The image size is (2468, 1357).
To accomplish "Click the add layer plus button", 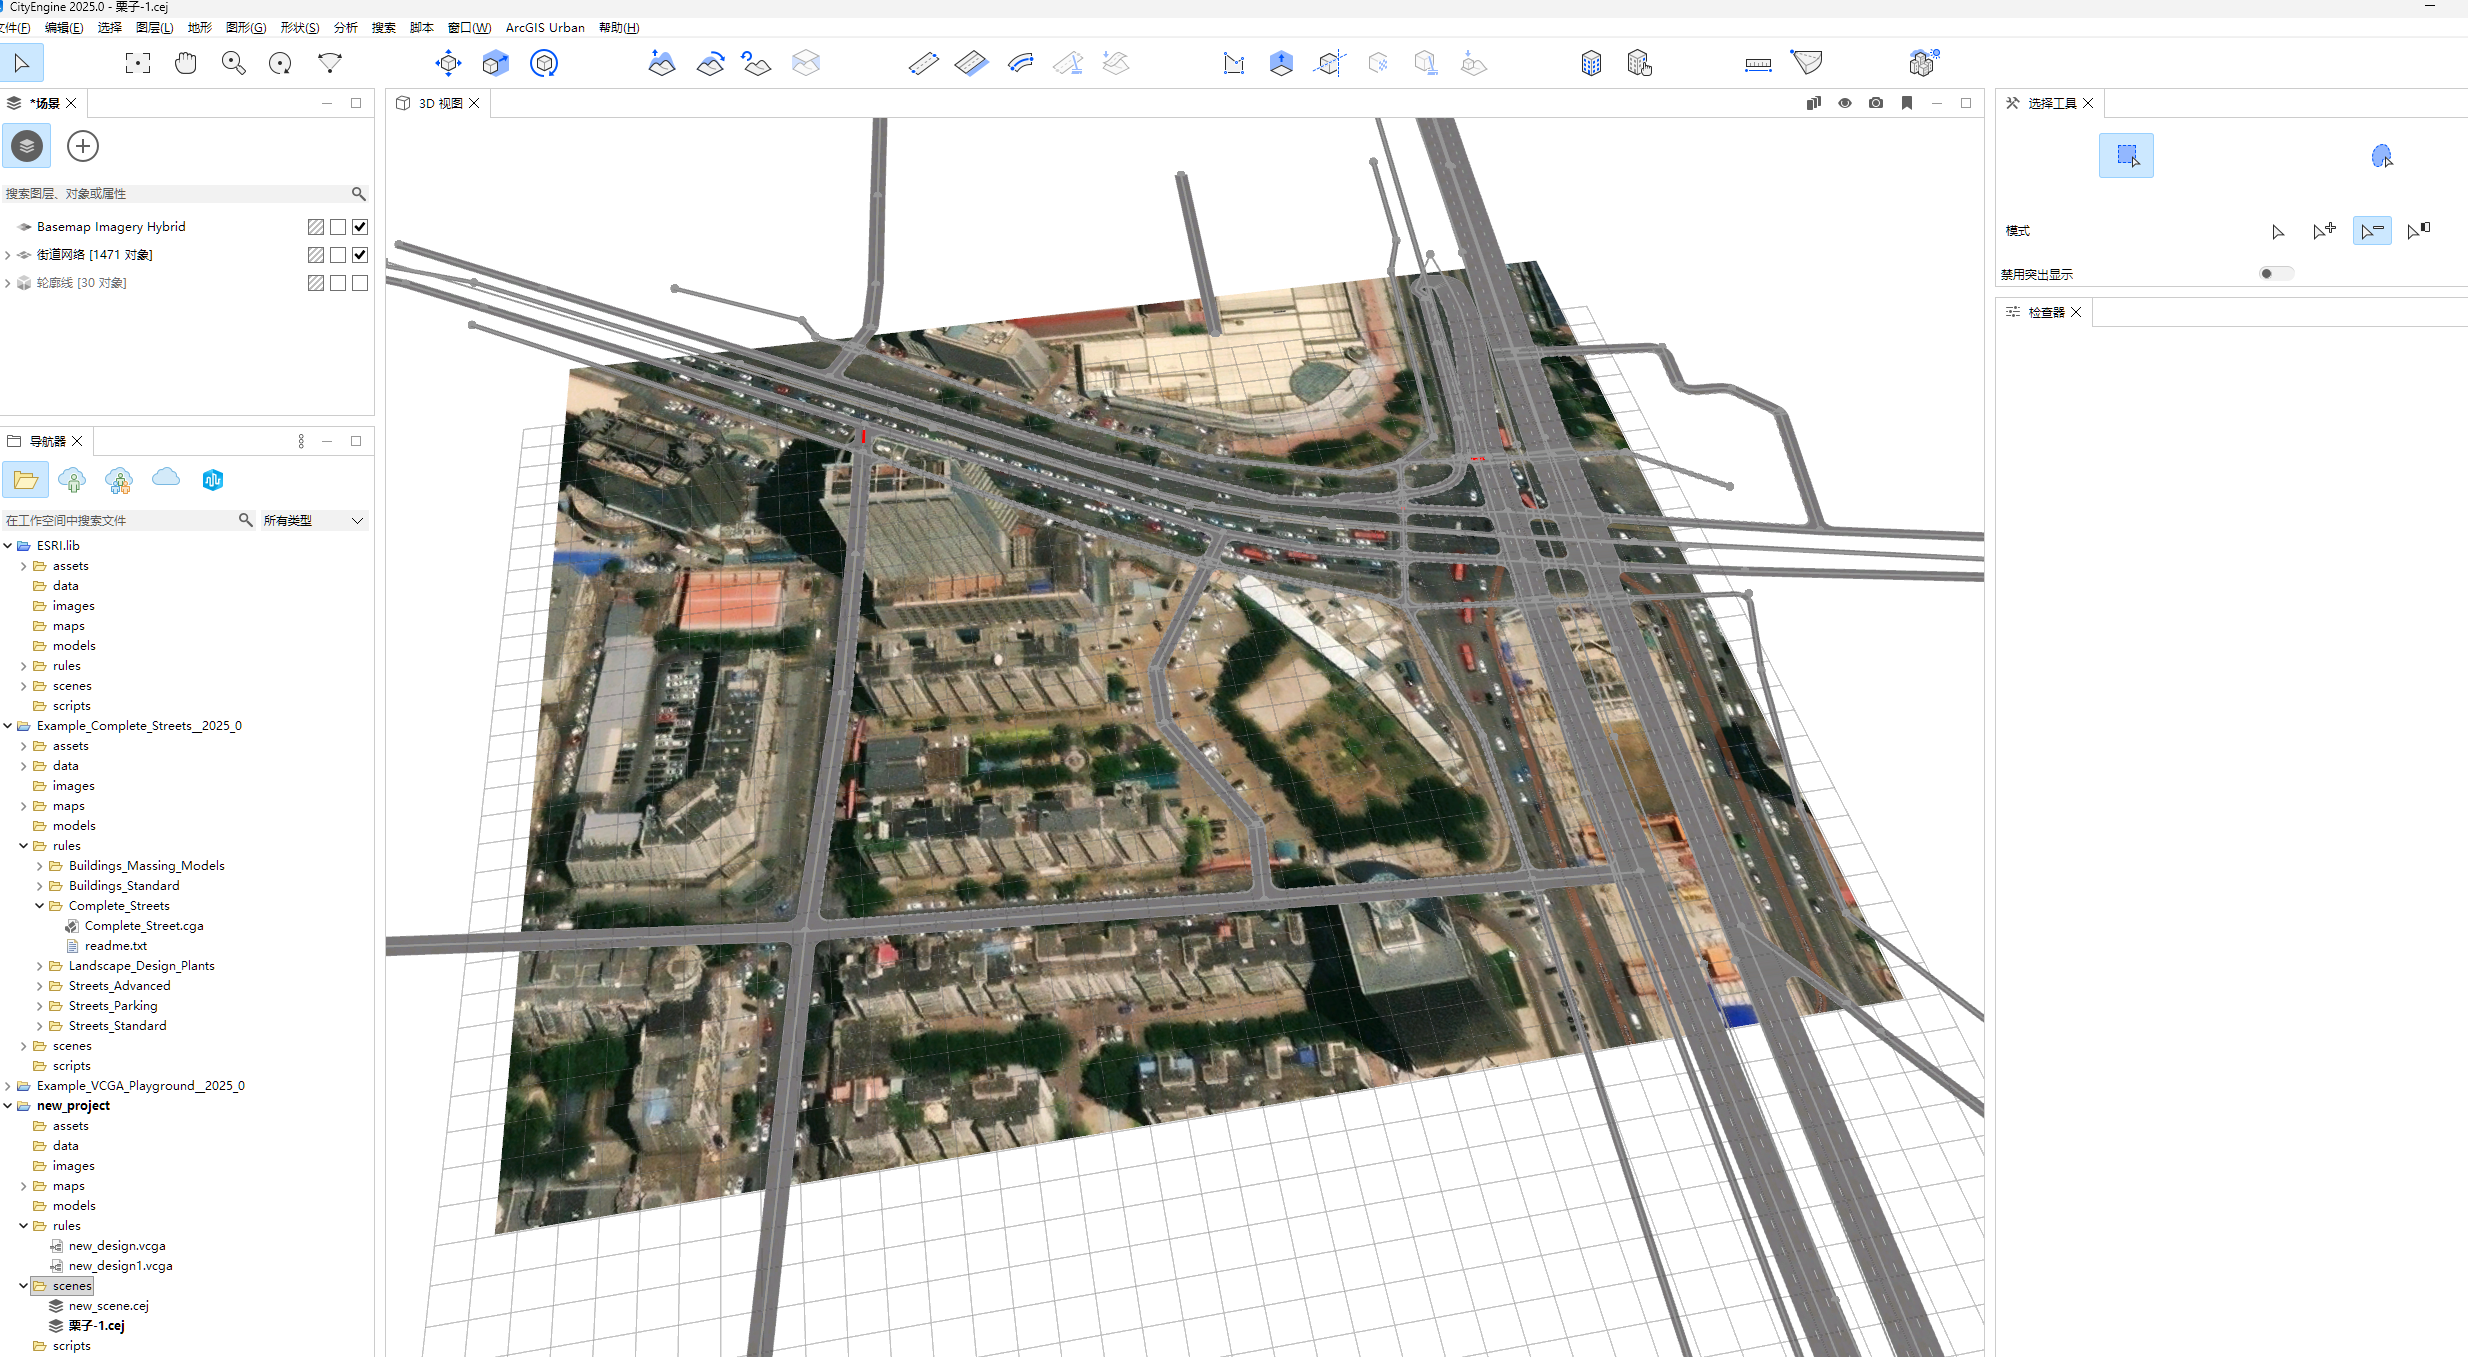I will 82,146.
